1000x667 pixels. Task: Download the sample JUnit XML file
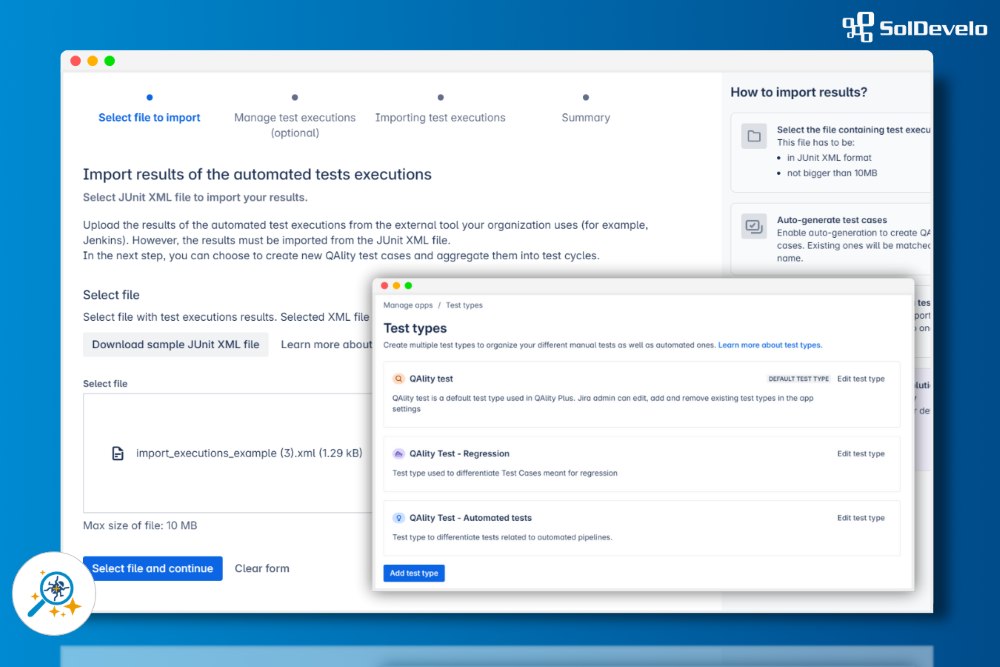[x=175, y=345]
